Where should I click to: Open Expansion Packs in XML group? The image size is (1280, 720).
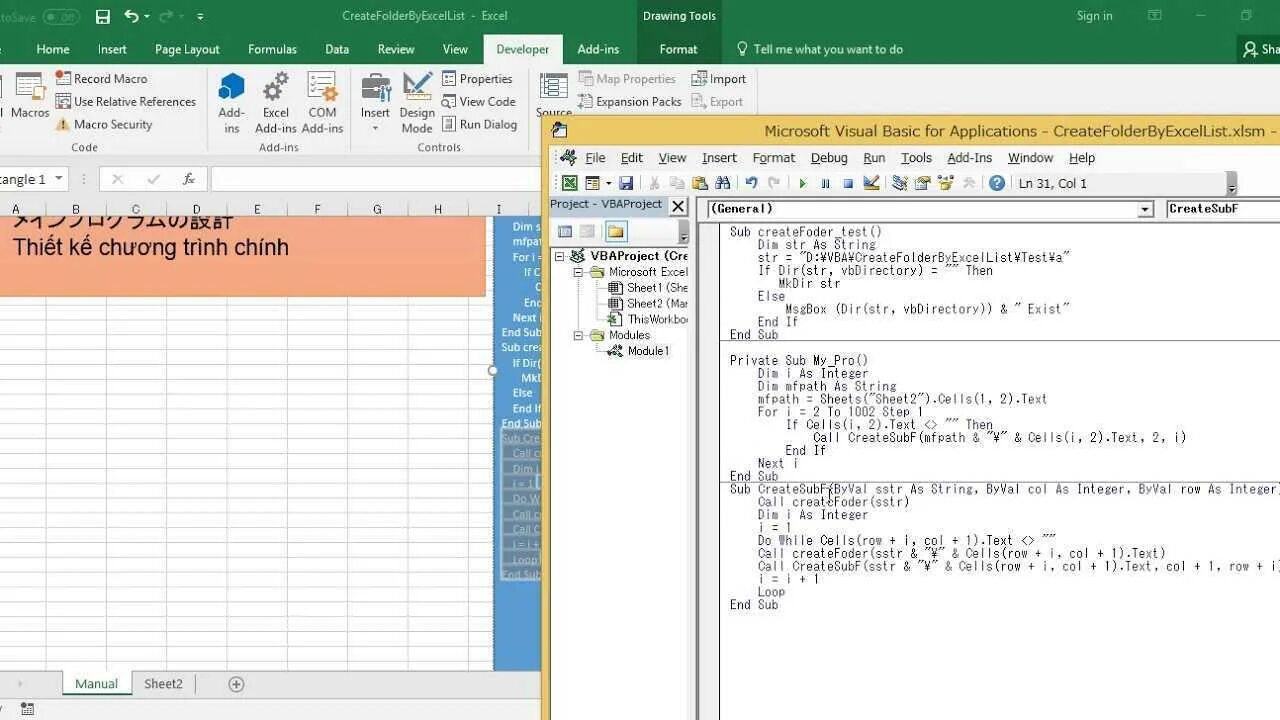[629, 101]
